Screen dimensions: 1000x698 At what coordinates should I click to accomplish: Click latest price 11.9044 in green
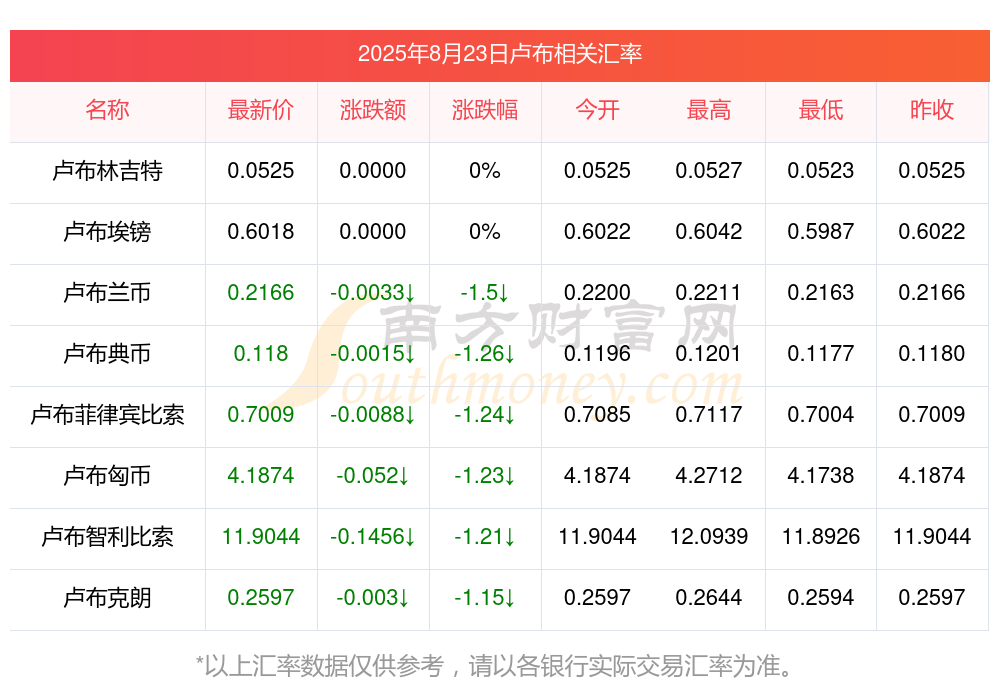click(261, 537)
